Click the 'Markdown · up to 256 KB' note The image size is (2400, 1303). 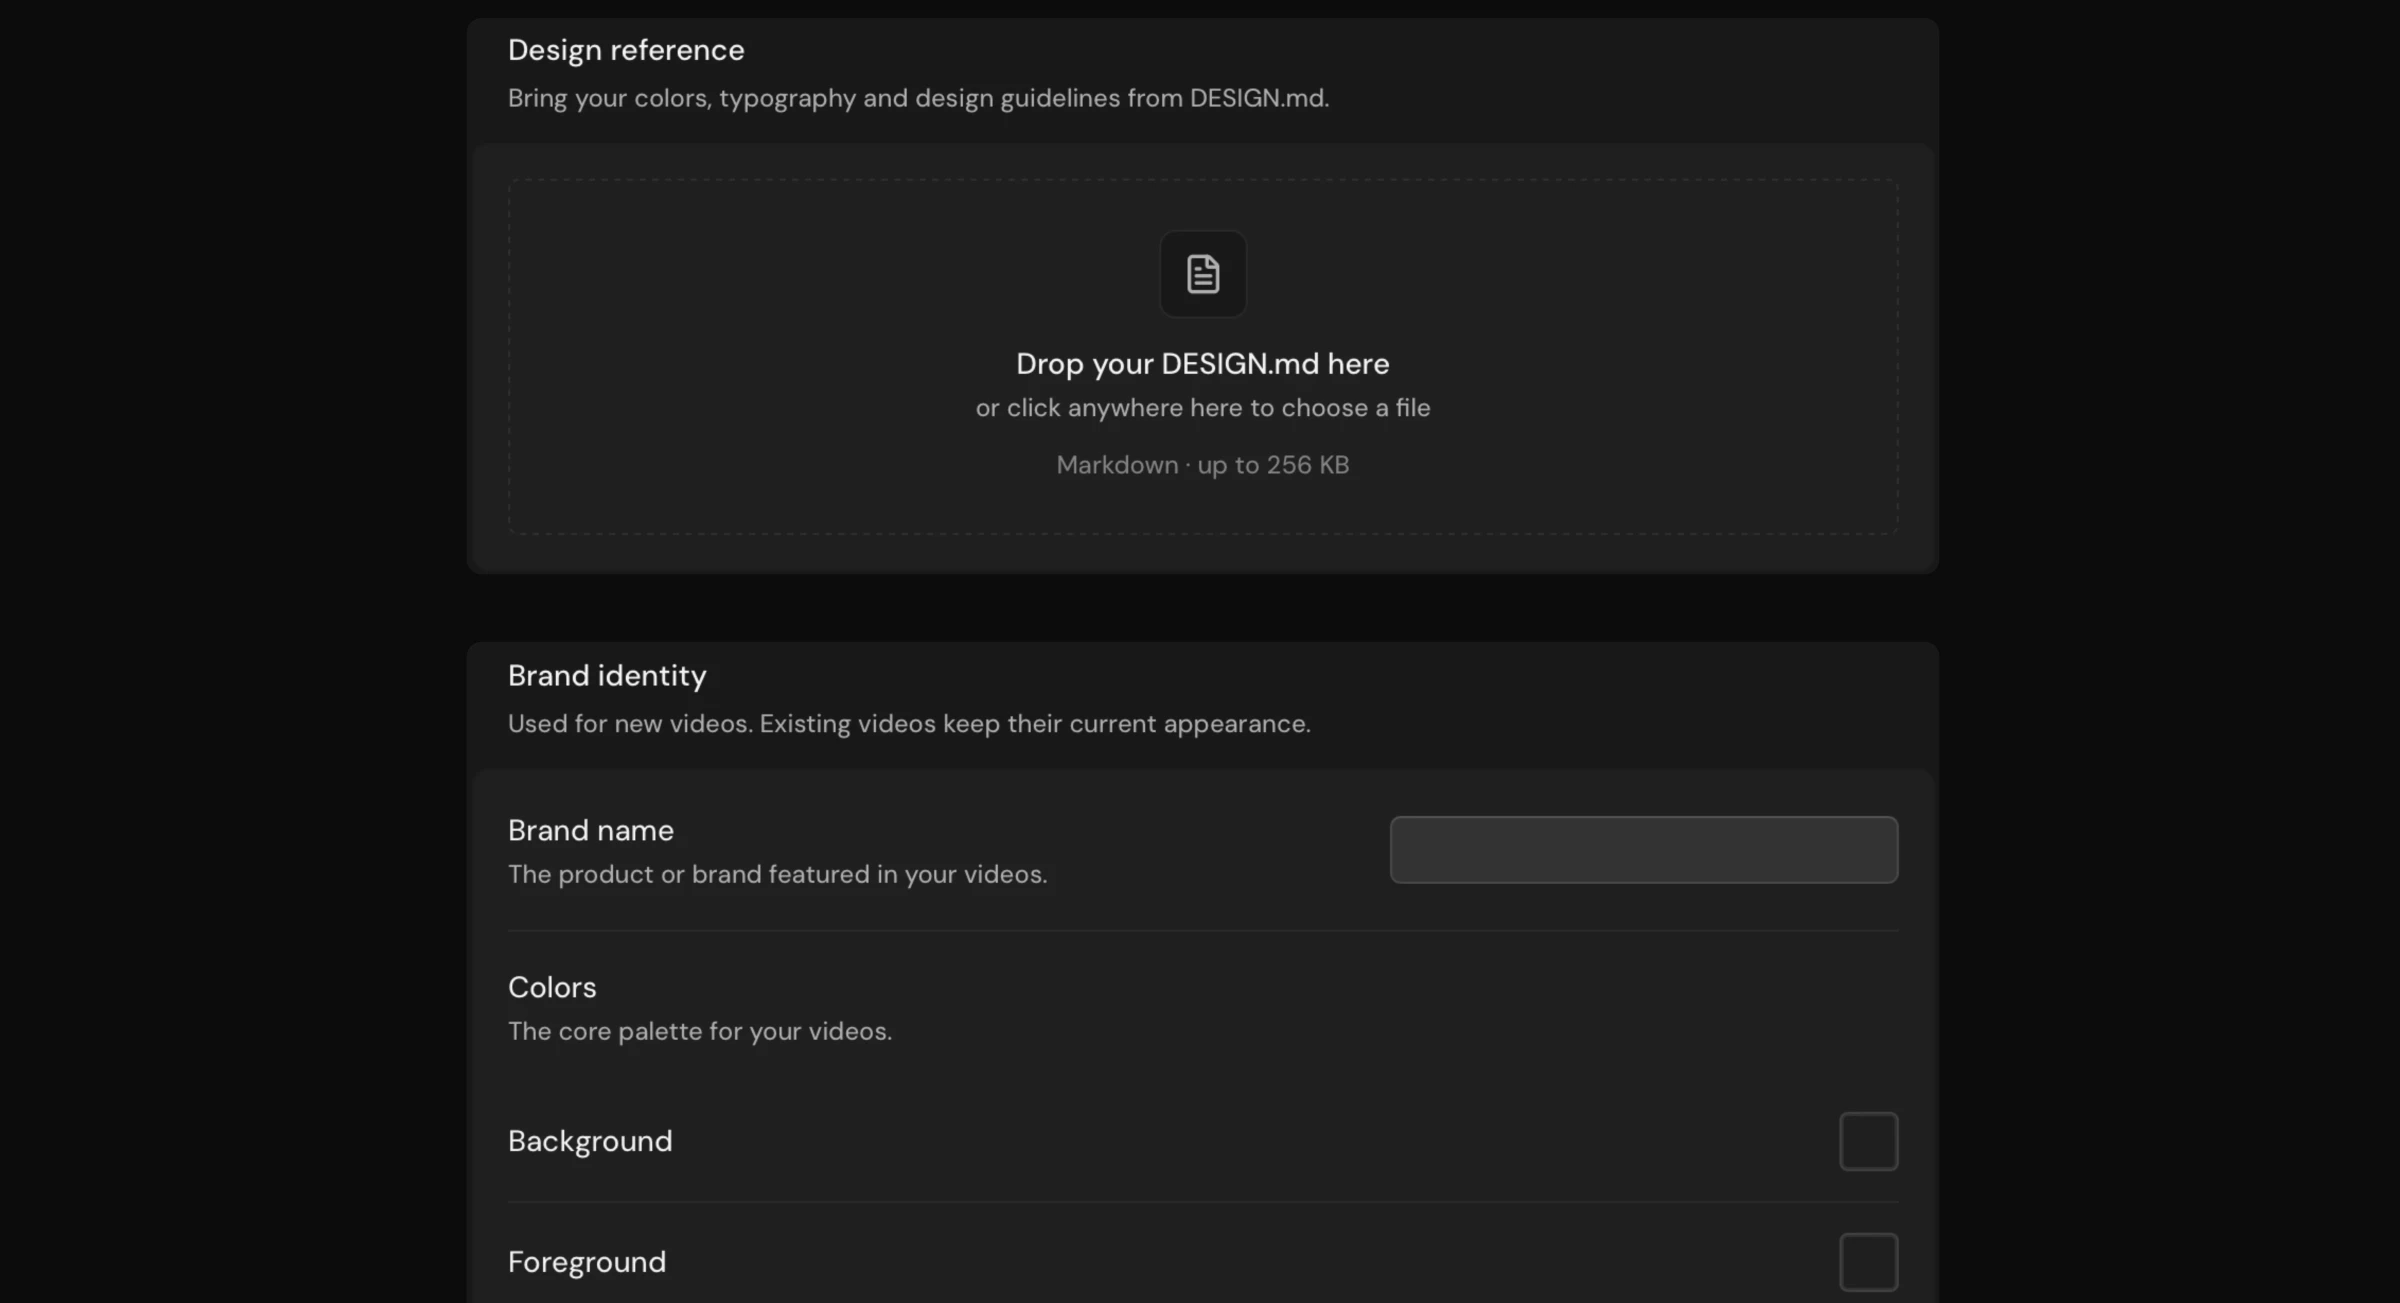click(1203, 465)
